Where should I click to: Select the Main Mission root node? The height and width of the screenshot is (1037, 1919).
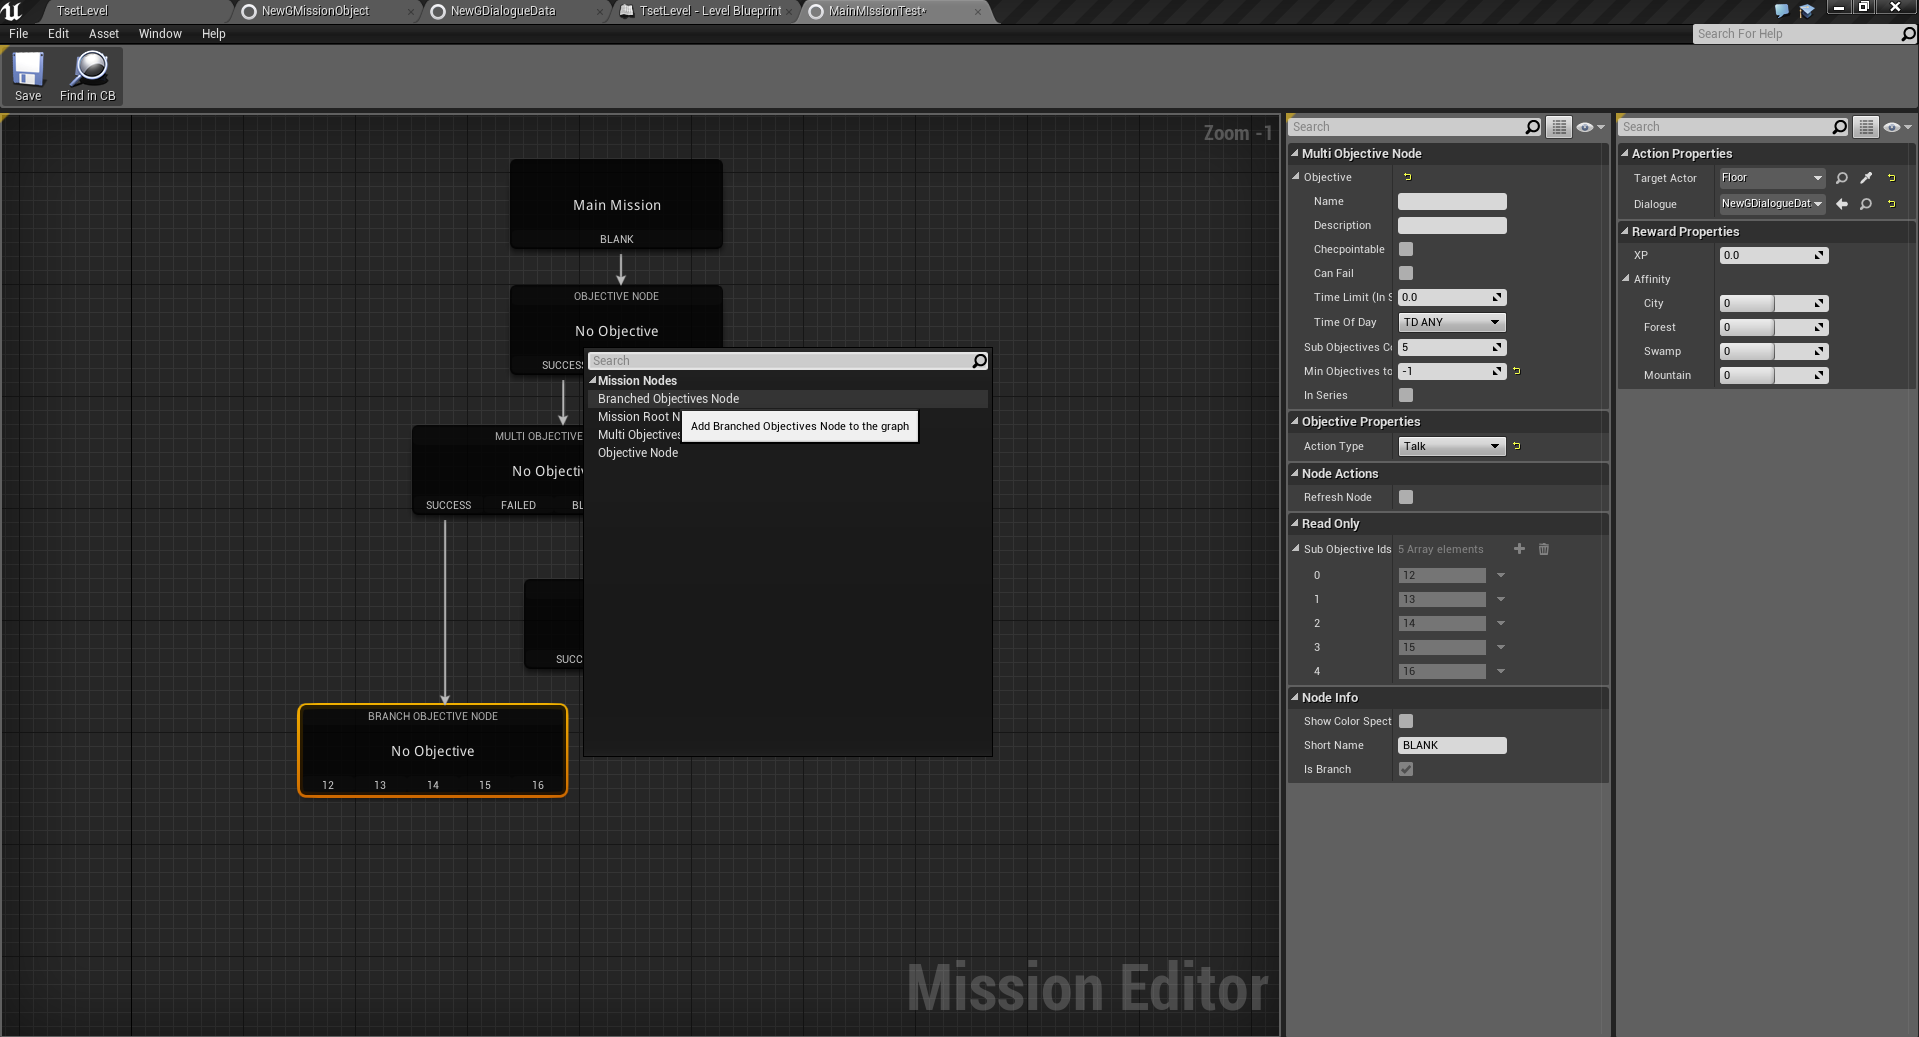(616, 204)
